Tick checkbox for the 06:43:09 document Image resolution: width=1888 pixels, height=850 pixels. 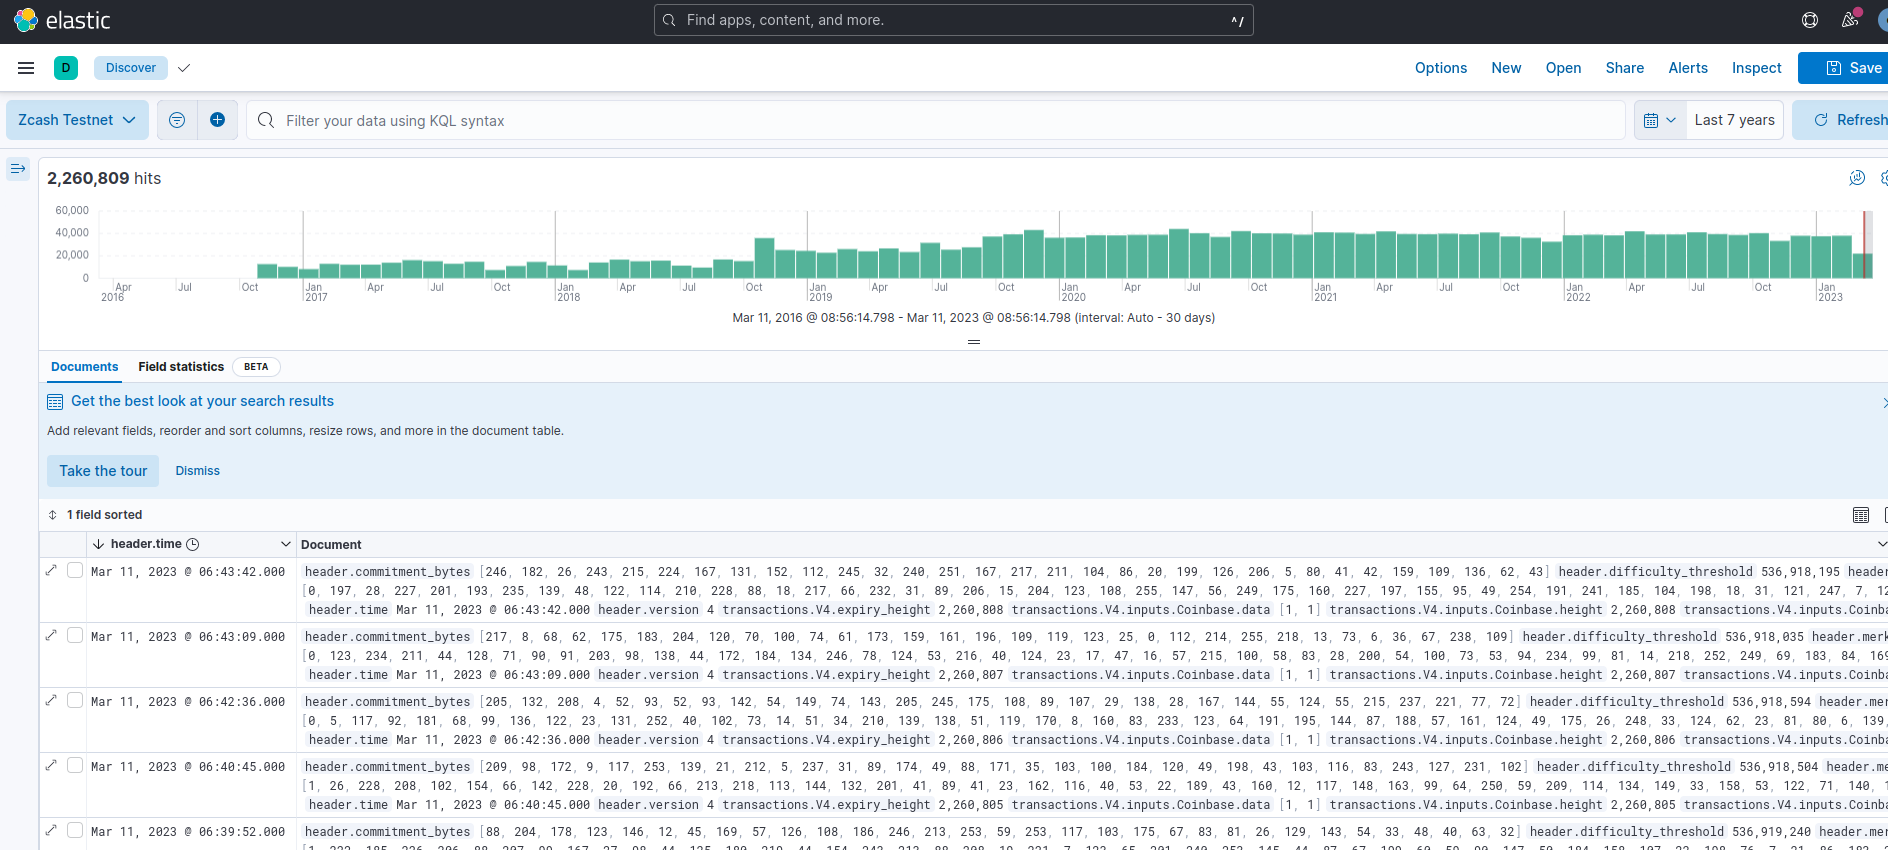coord(75,635)
